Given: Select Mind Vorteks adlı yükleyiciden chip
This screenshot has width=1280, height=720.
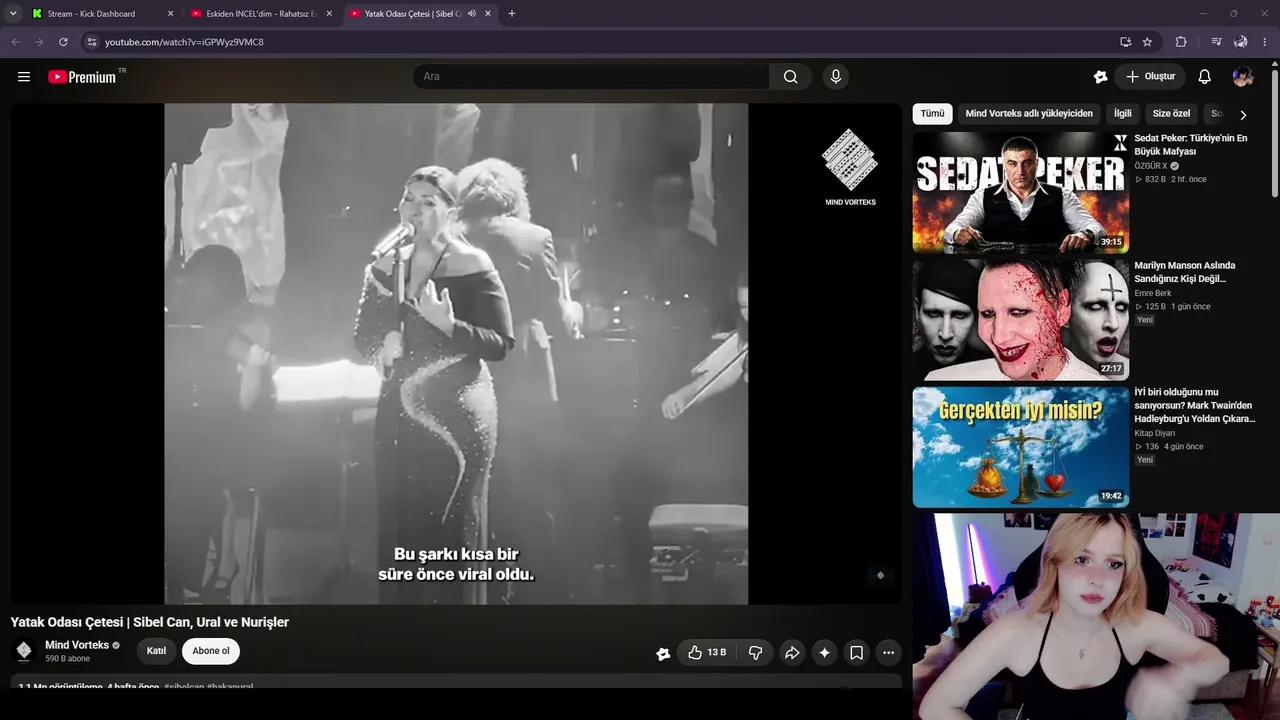Looking at the screenshot, I should coord(1029,114).
